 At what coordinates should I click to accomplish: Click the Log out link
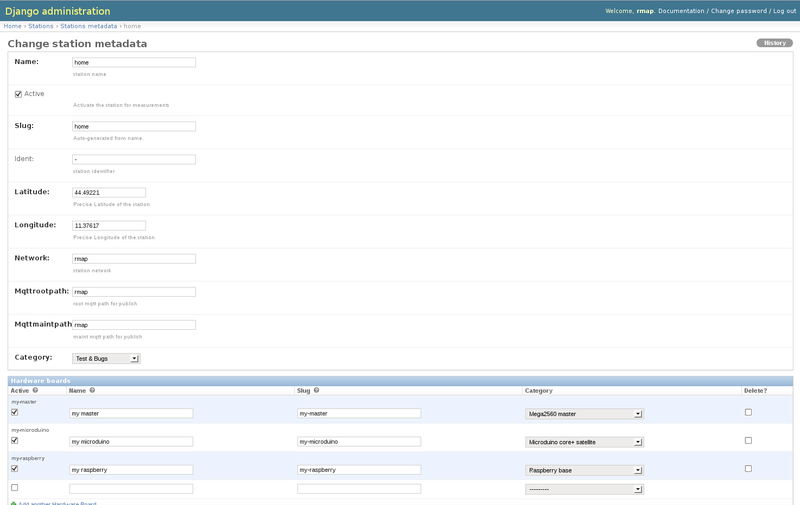point(784,11)
